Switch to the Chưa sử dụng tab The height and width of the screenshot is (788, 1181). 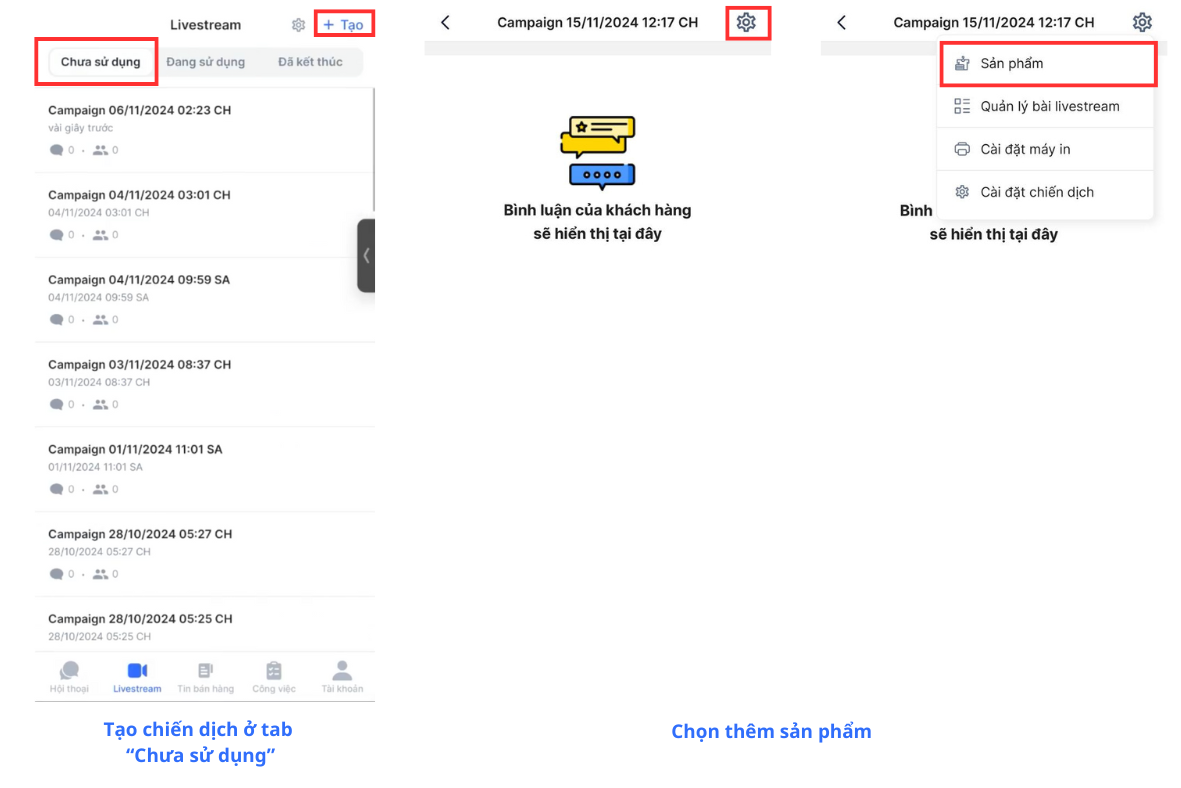(x=100, y=62)
